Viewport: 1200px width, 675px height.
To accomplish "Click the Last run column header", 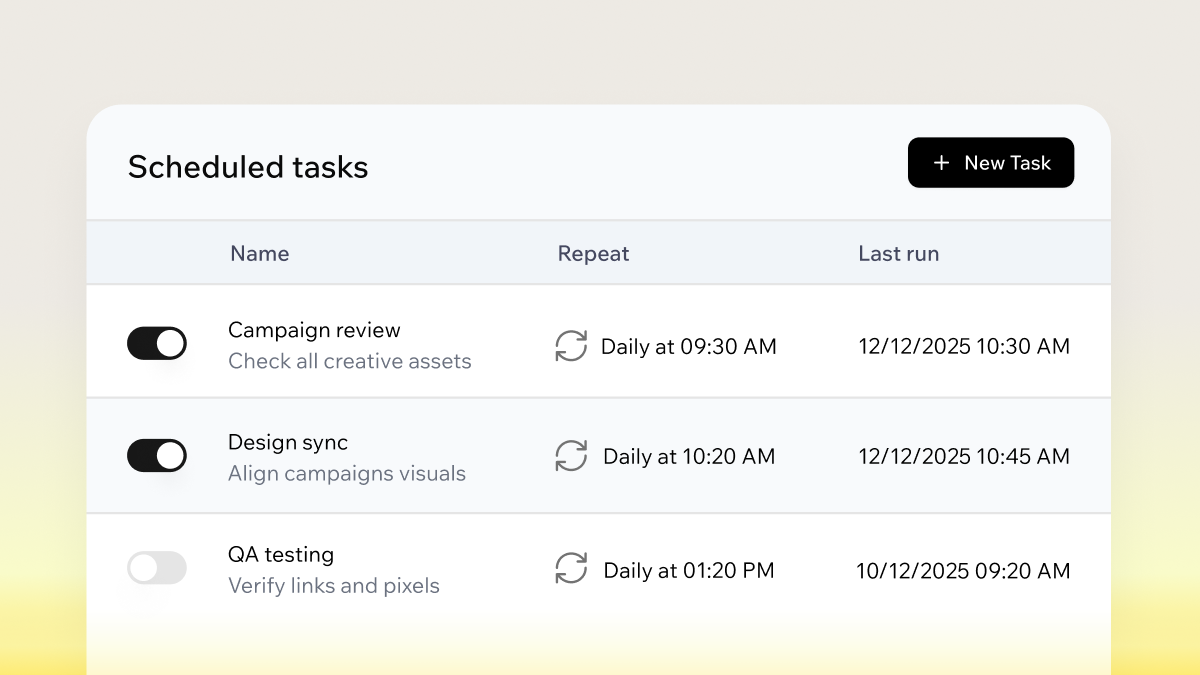I will (x=898, y=253).
